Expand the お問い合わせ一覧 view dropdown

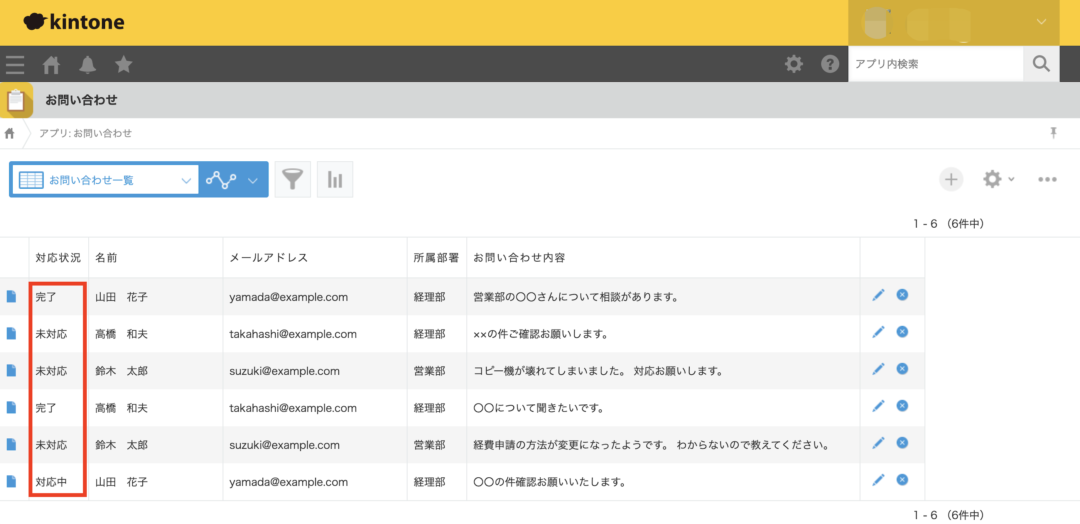pos(185,180)
